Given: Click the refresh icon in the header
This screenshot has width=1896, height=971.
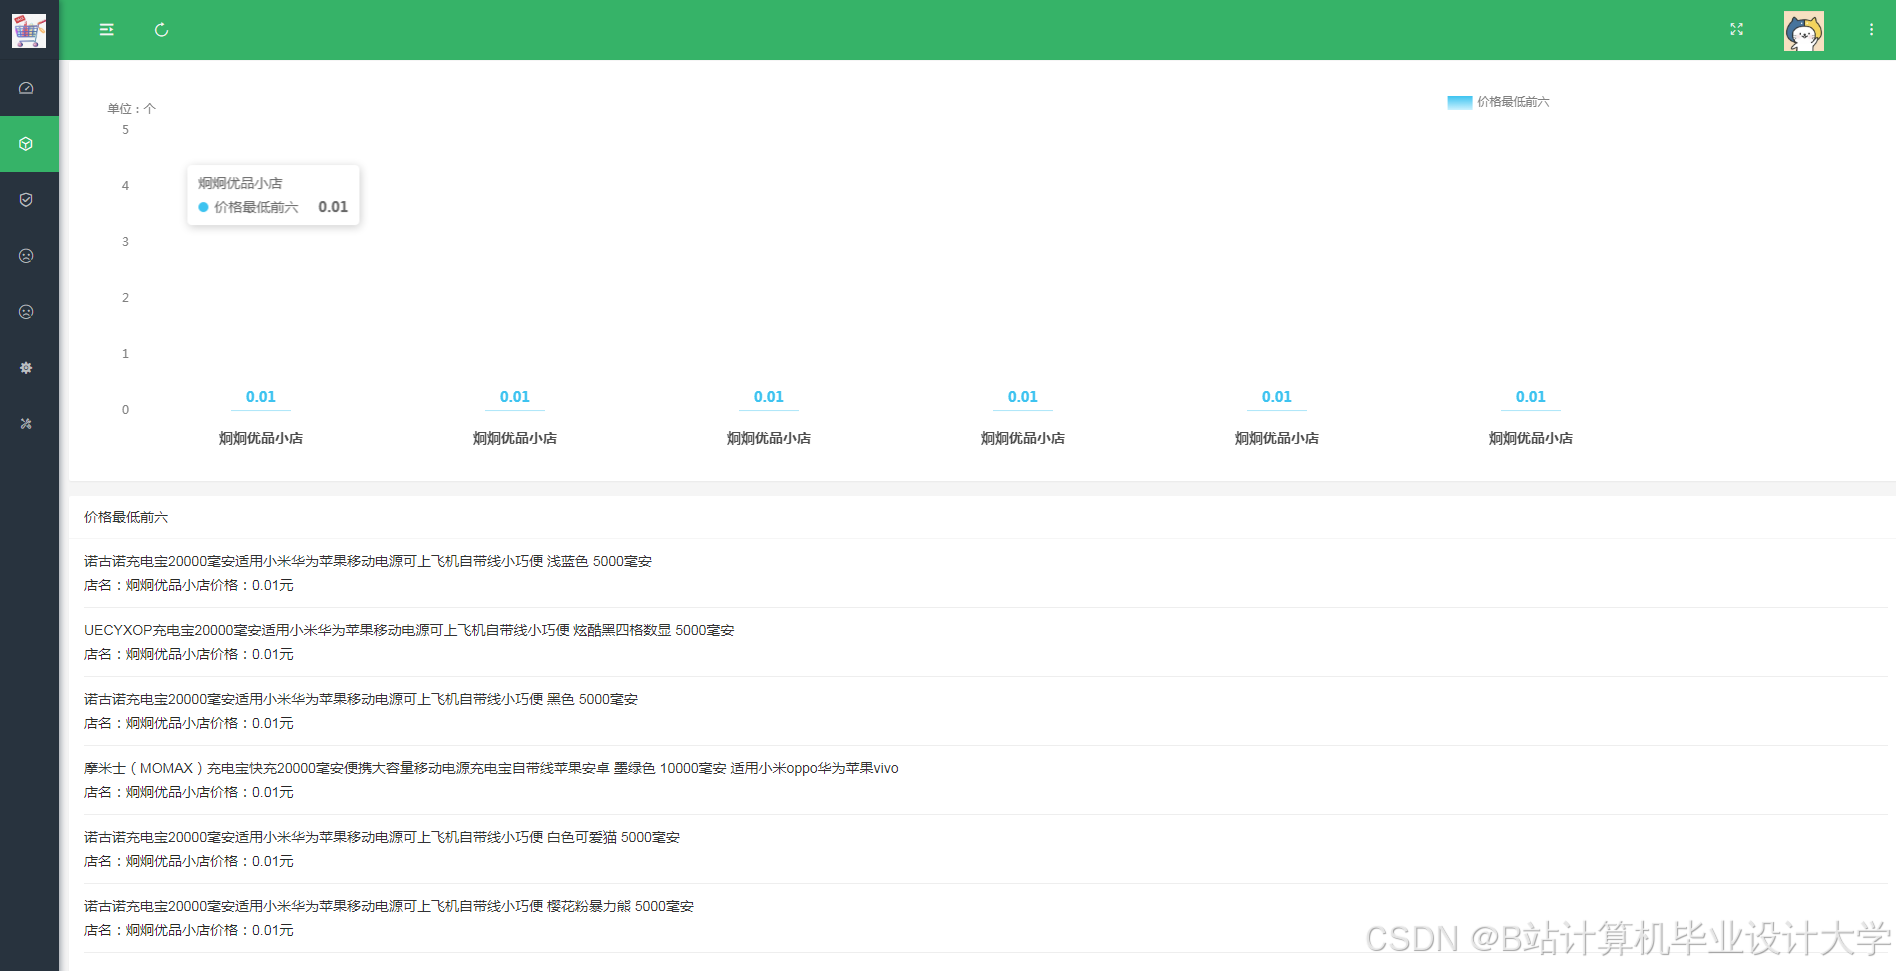Looking at the screenshot, I should (161, 30).
